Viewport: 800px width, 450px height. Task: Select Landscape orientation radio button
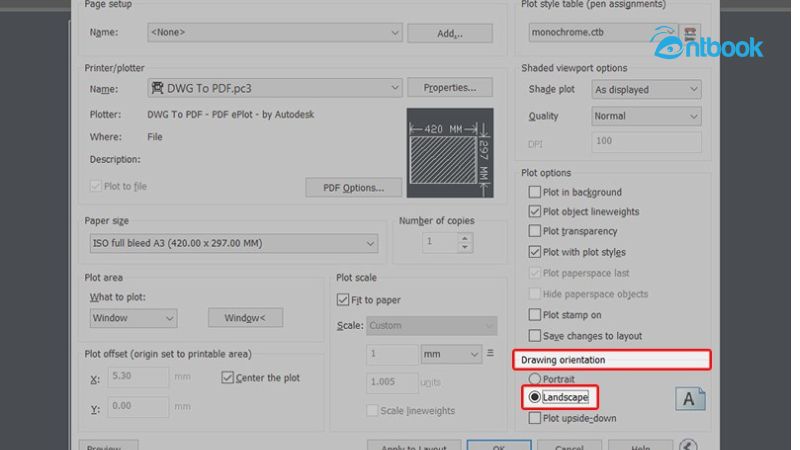pos(534,397)
